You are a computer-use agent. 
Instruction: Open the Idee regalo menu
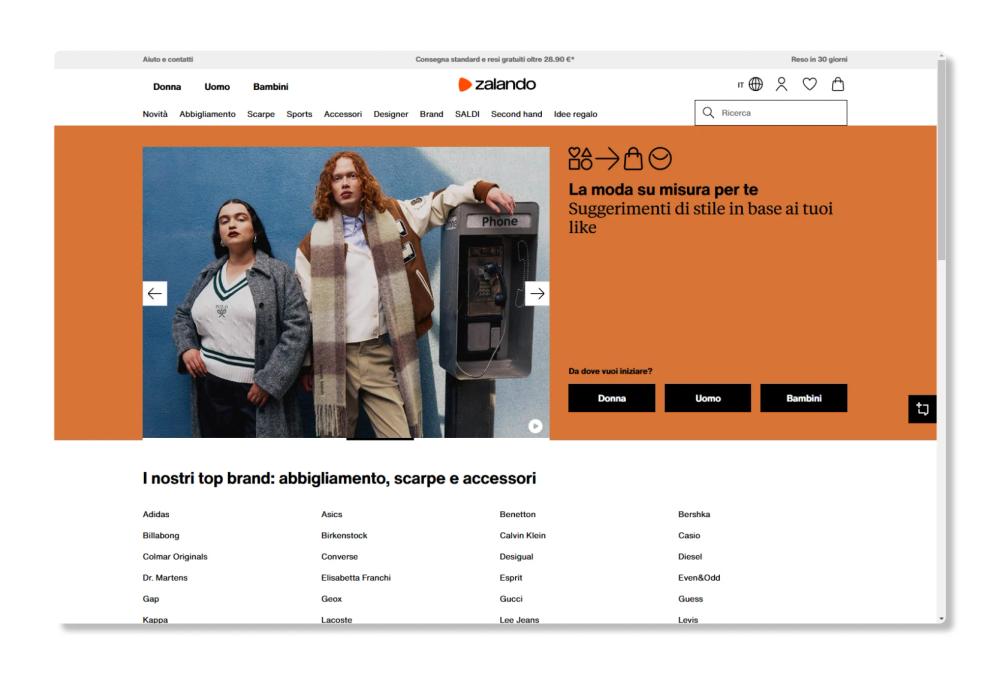point(575,114)
